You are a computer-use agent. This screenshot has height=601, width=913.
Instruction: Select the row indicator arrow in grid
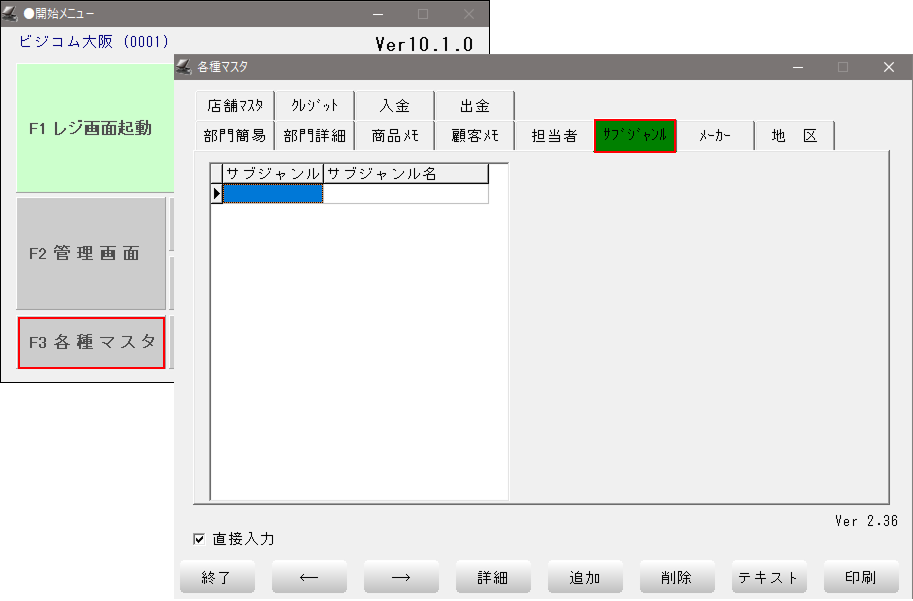[216, 194]
